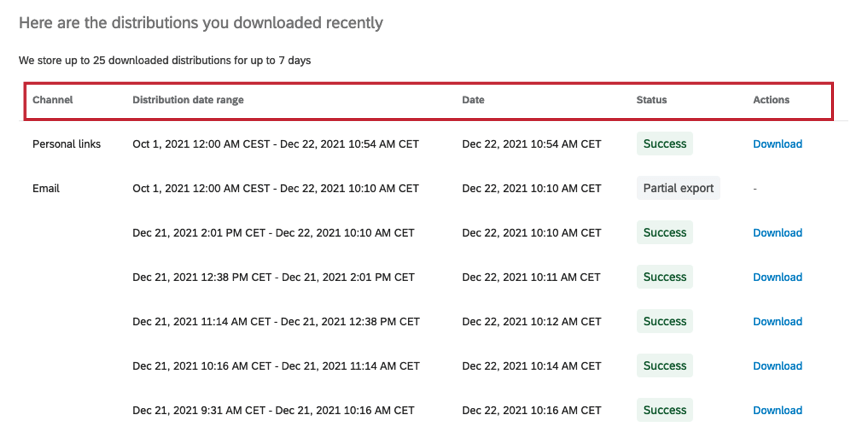Download the Dec 21 11:14 AM export

click(x=777, y=322)
